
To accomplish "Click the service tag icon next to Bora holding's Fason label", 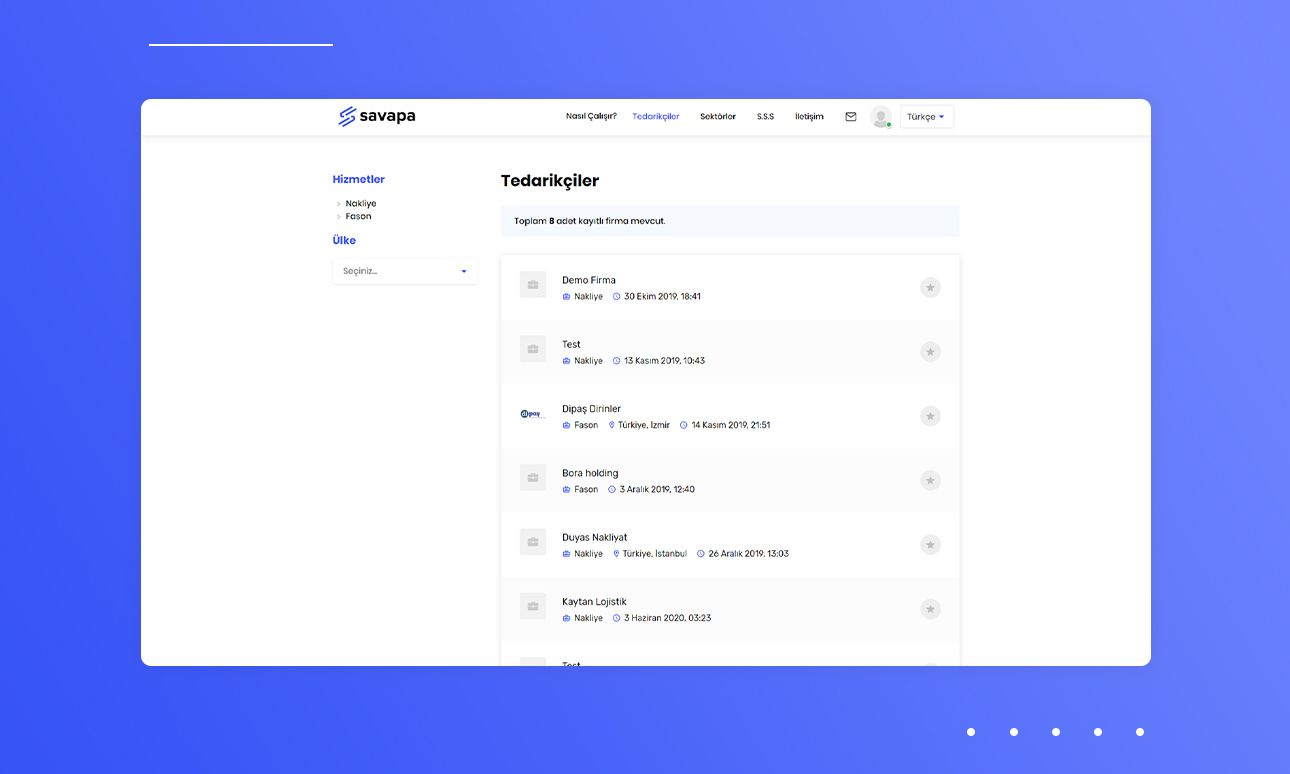I will point(566,489).
